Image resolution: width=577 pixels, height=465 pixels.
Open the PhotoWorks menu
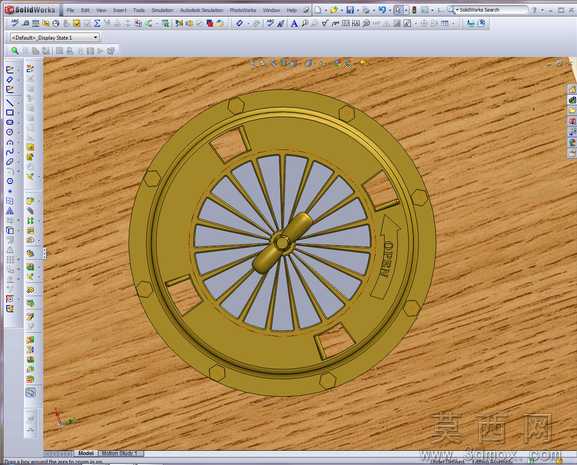pos(243,10)
